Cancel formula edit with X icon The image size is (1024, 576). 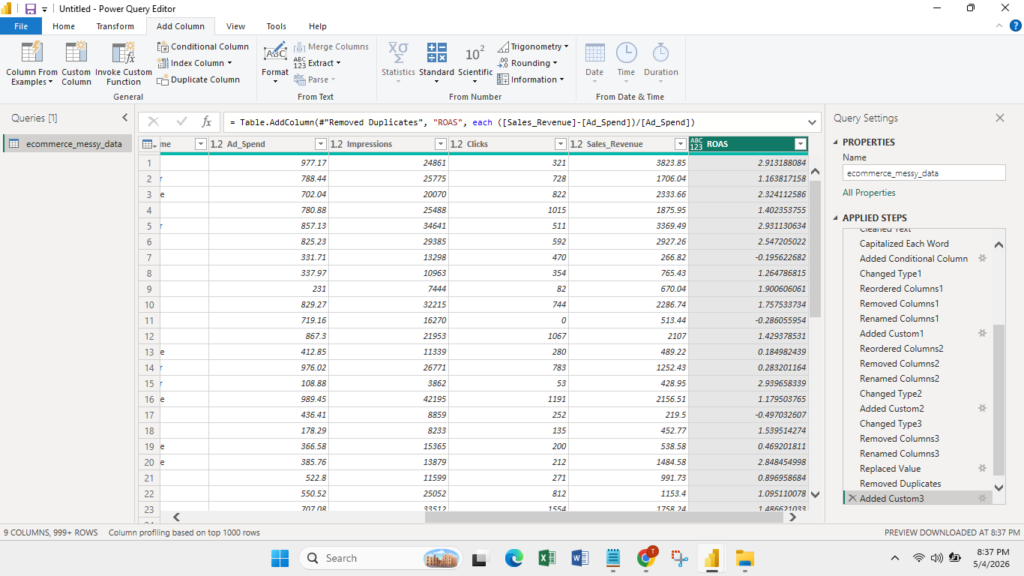(153, 121)
